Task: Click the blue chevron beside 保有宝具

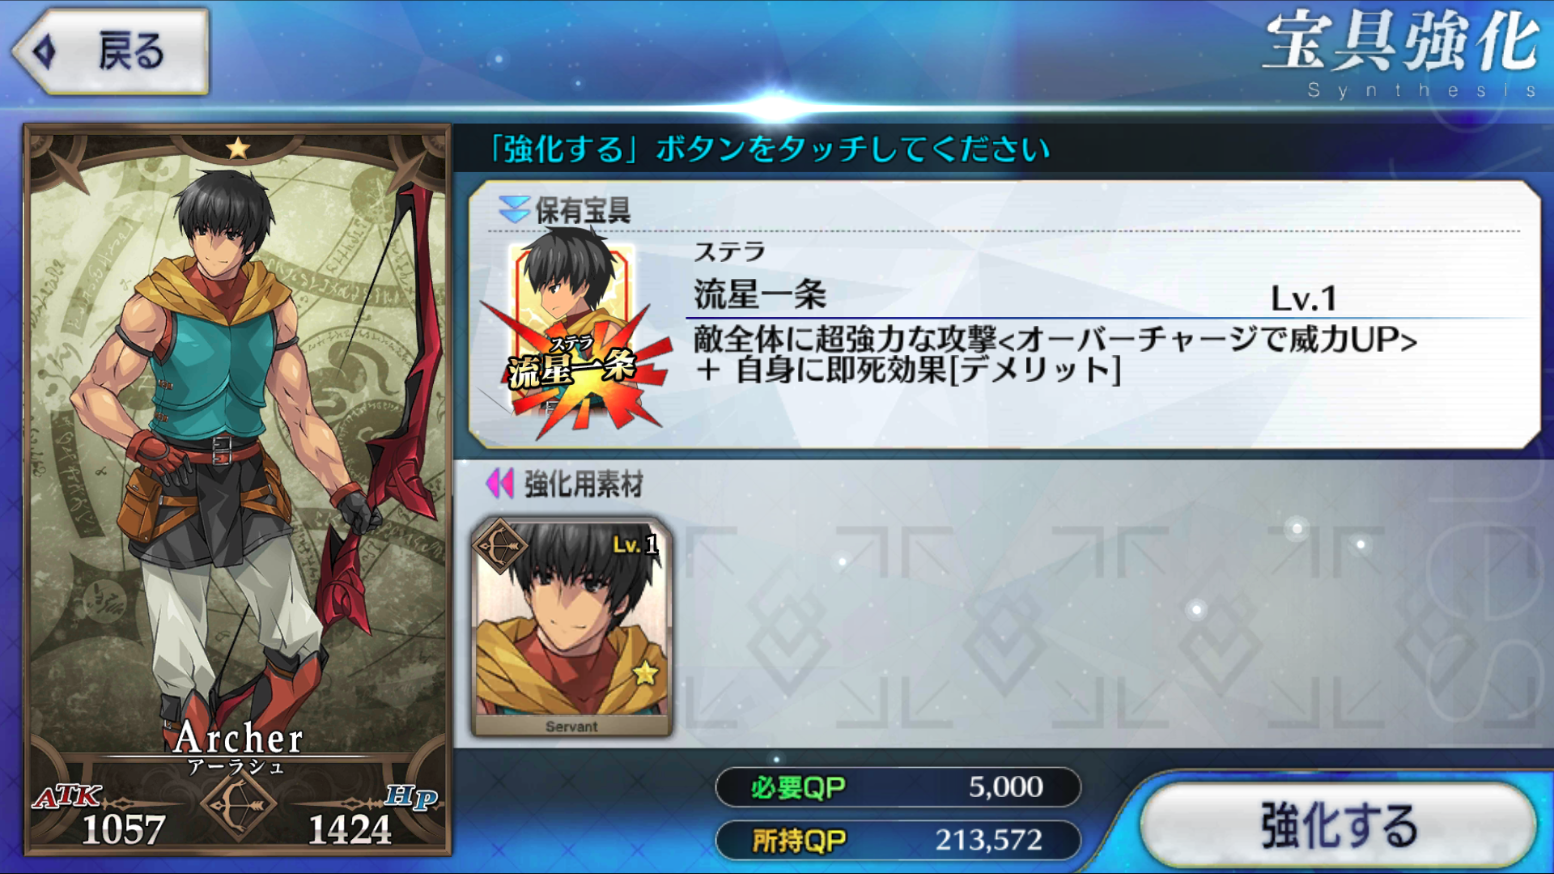Action: (x=513, y=209)
